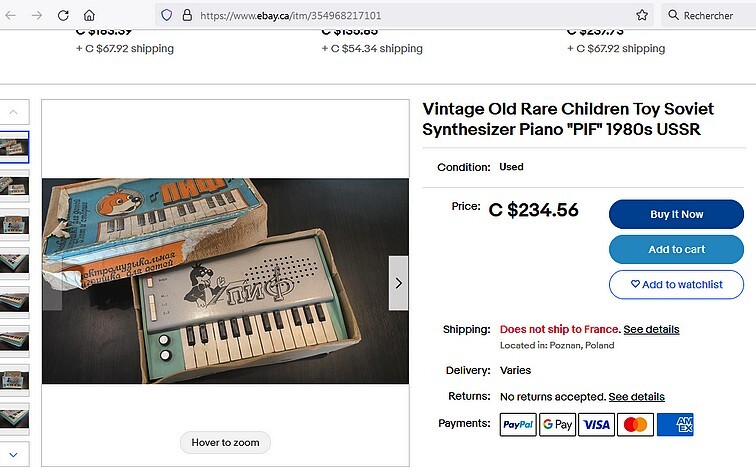Click the browser back arrow
Image resolution: width=756 pixels, height=468 pixels.
tap(13, 16)
